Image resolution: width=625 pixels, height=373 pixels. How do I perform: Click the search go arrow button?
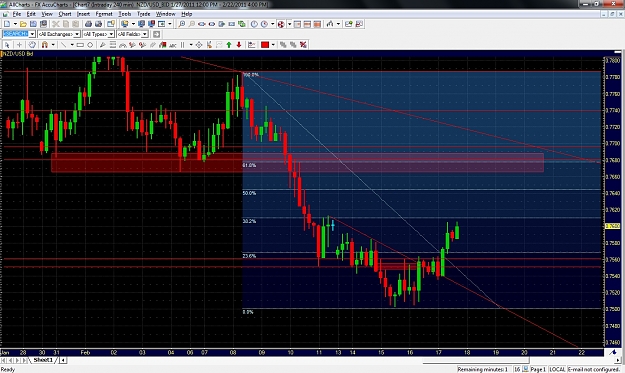pos(156,34)
